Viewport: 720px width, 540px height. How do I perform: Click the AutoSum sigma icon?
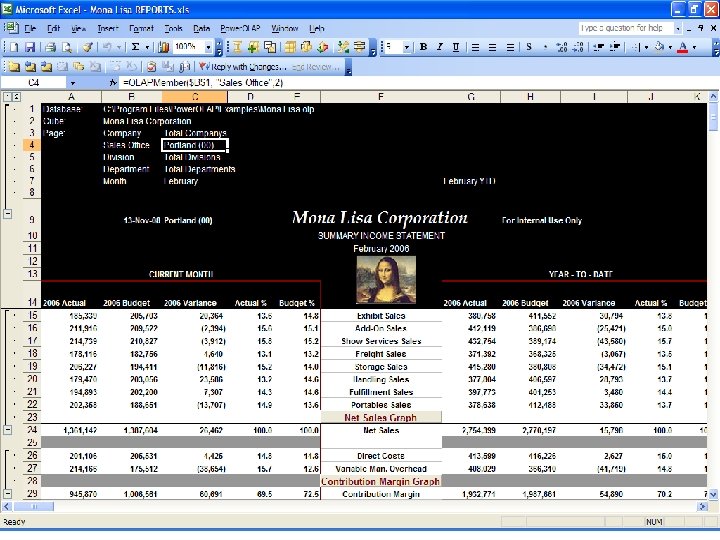(135, 47)
